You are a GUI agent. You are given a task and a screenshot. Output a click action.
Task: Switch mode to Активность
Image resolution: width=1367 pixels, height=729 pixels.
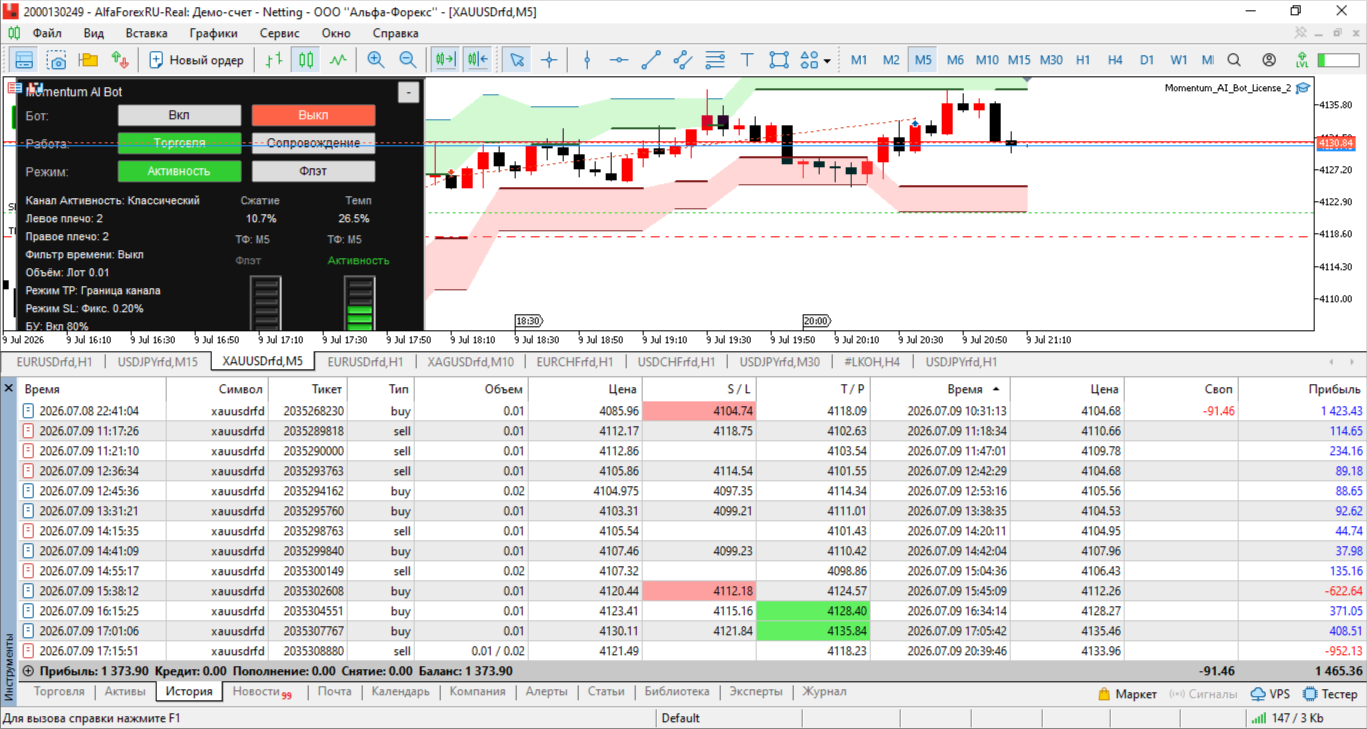(179, 171)
